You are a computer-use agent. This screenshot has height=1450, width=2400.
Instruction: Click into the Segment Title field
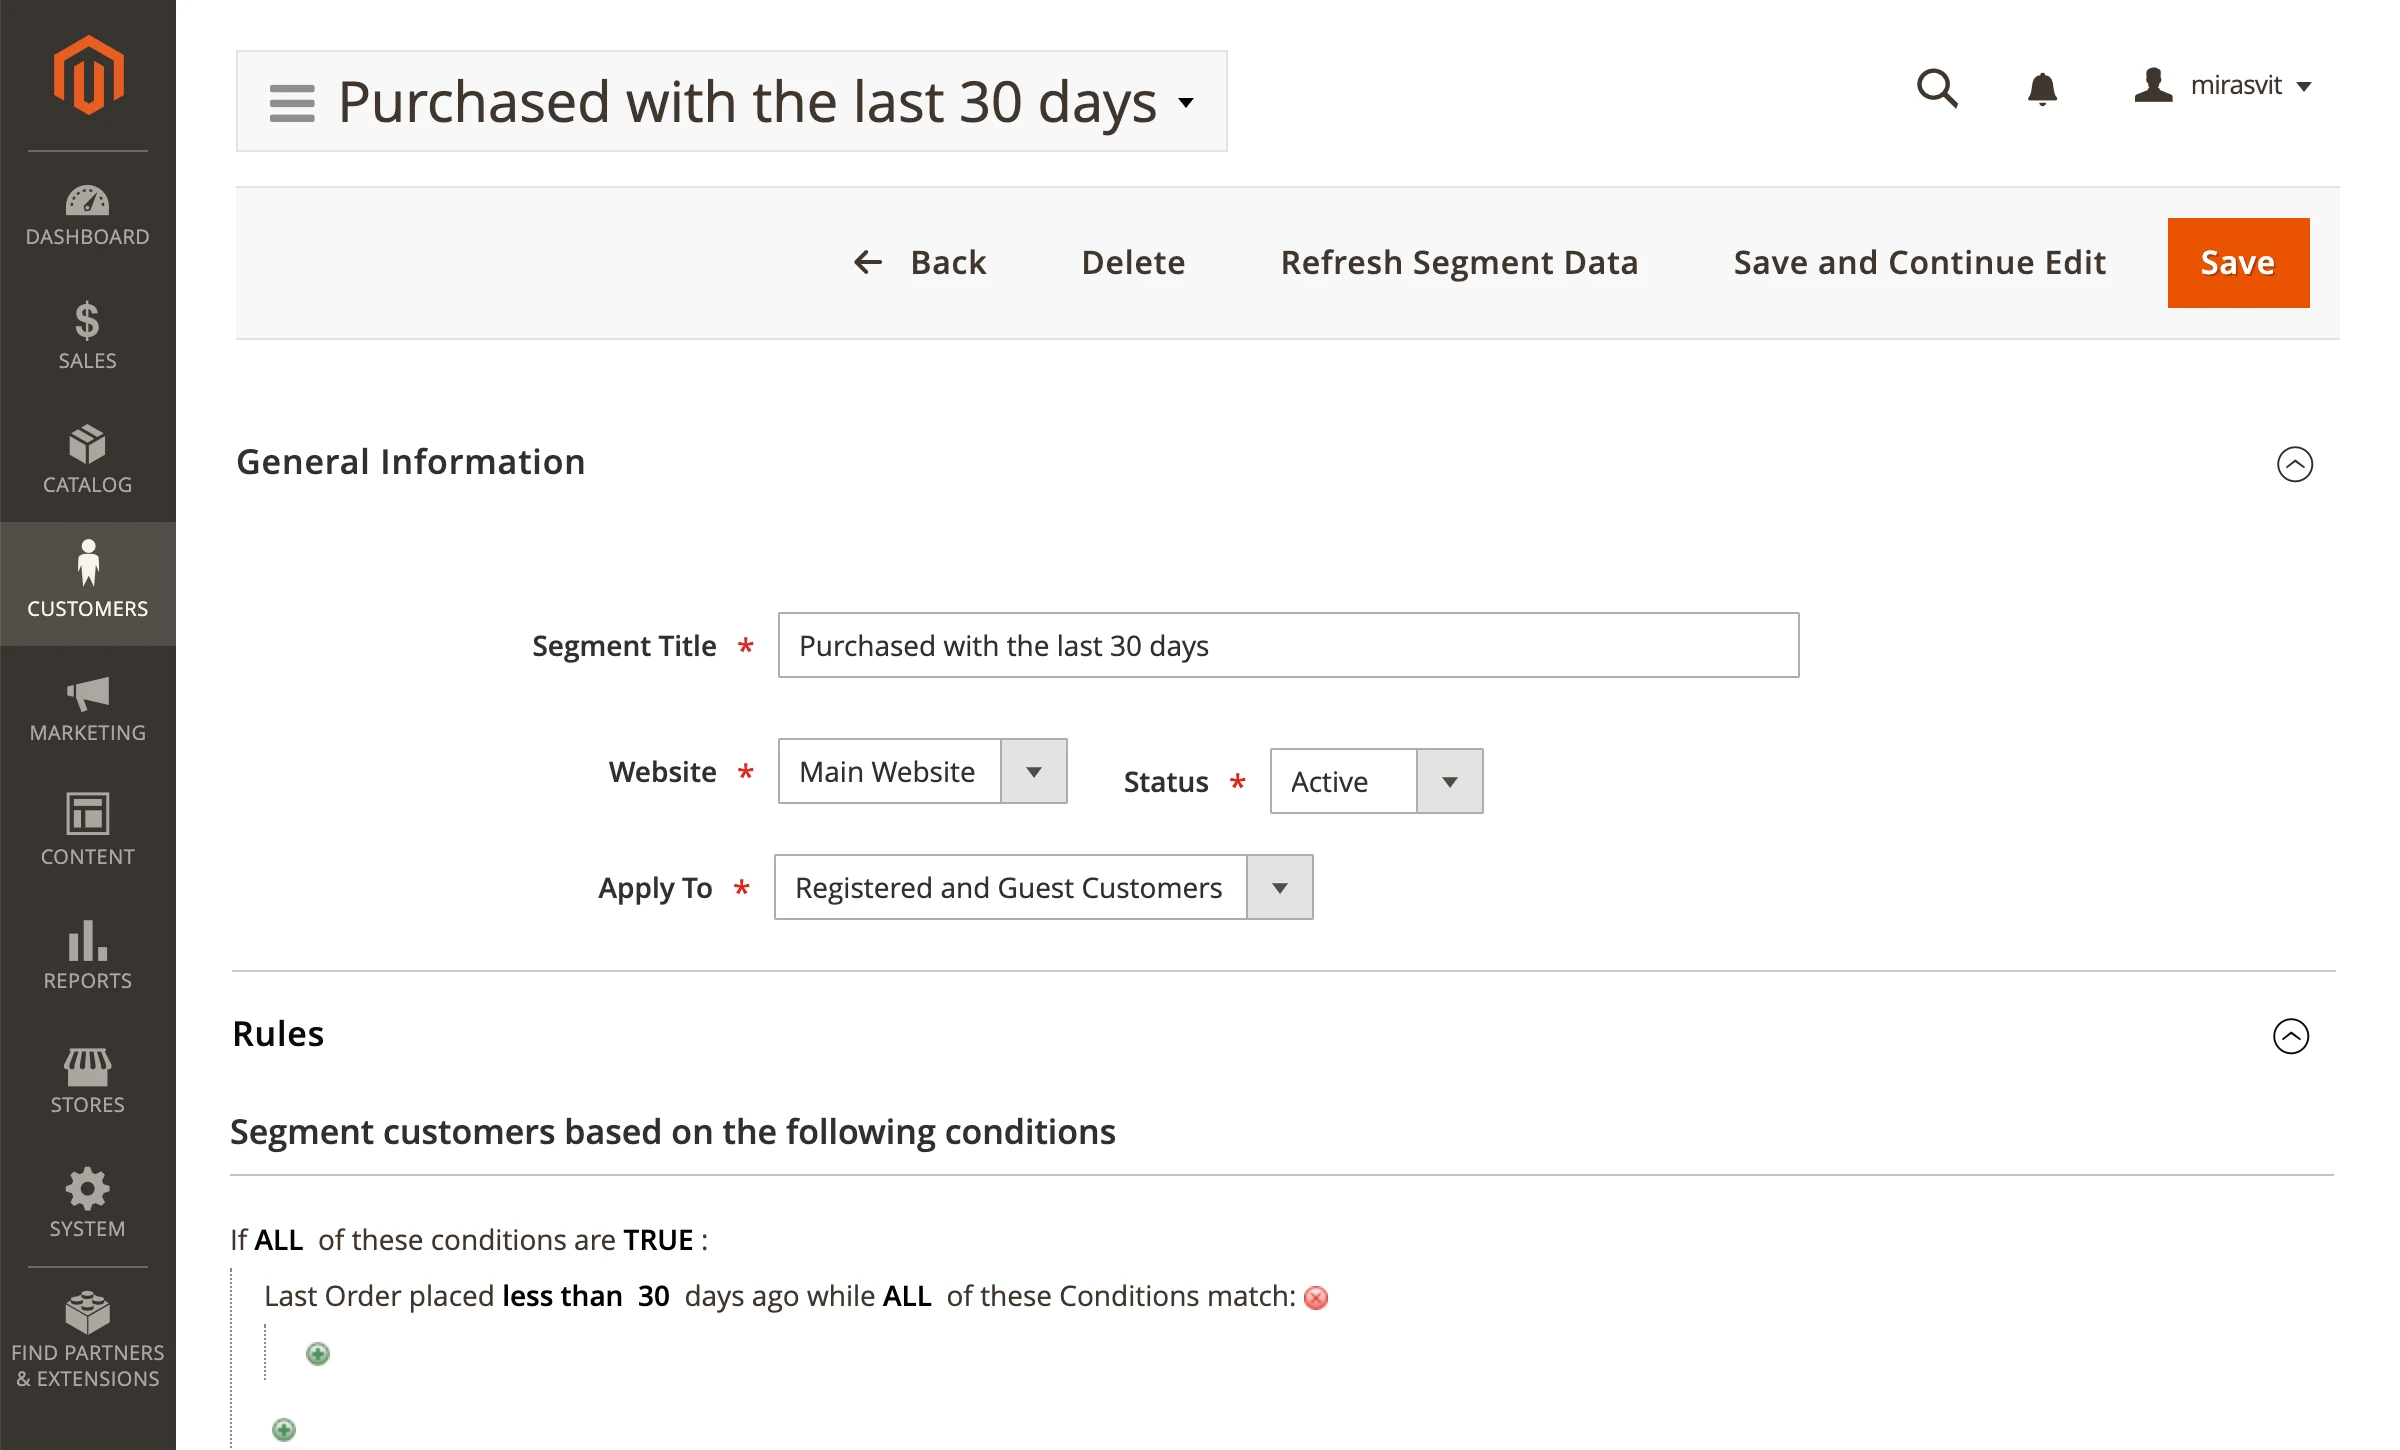[1288, 645]
